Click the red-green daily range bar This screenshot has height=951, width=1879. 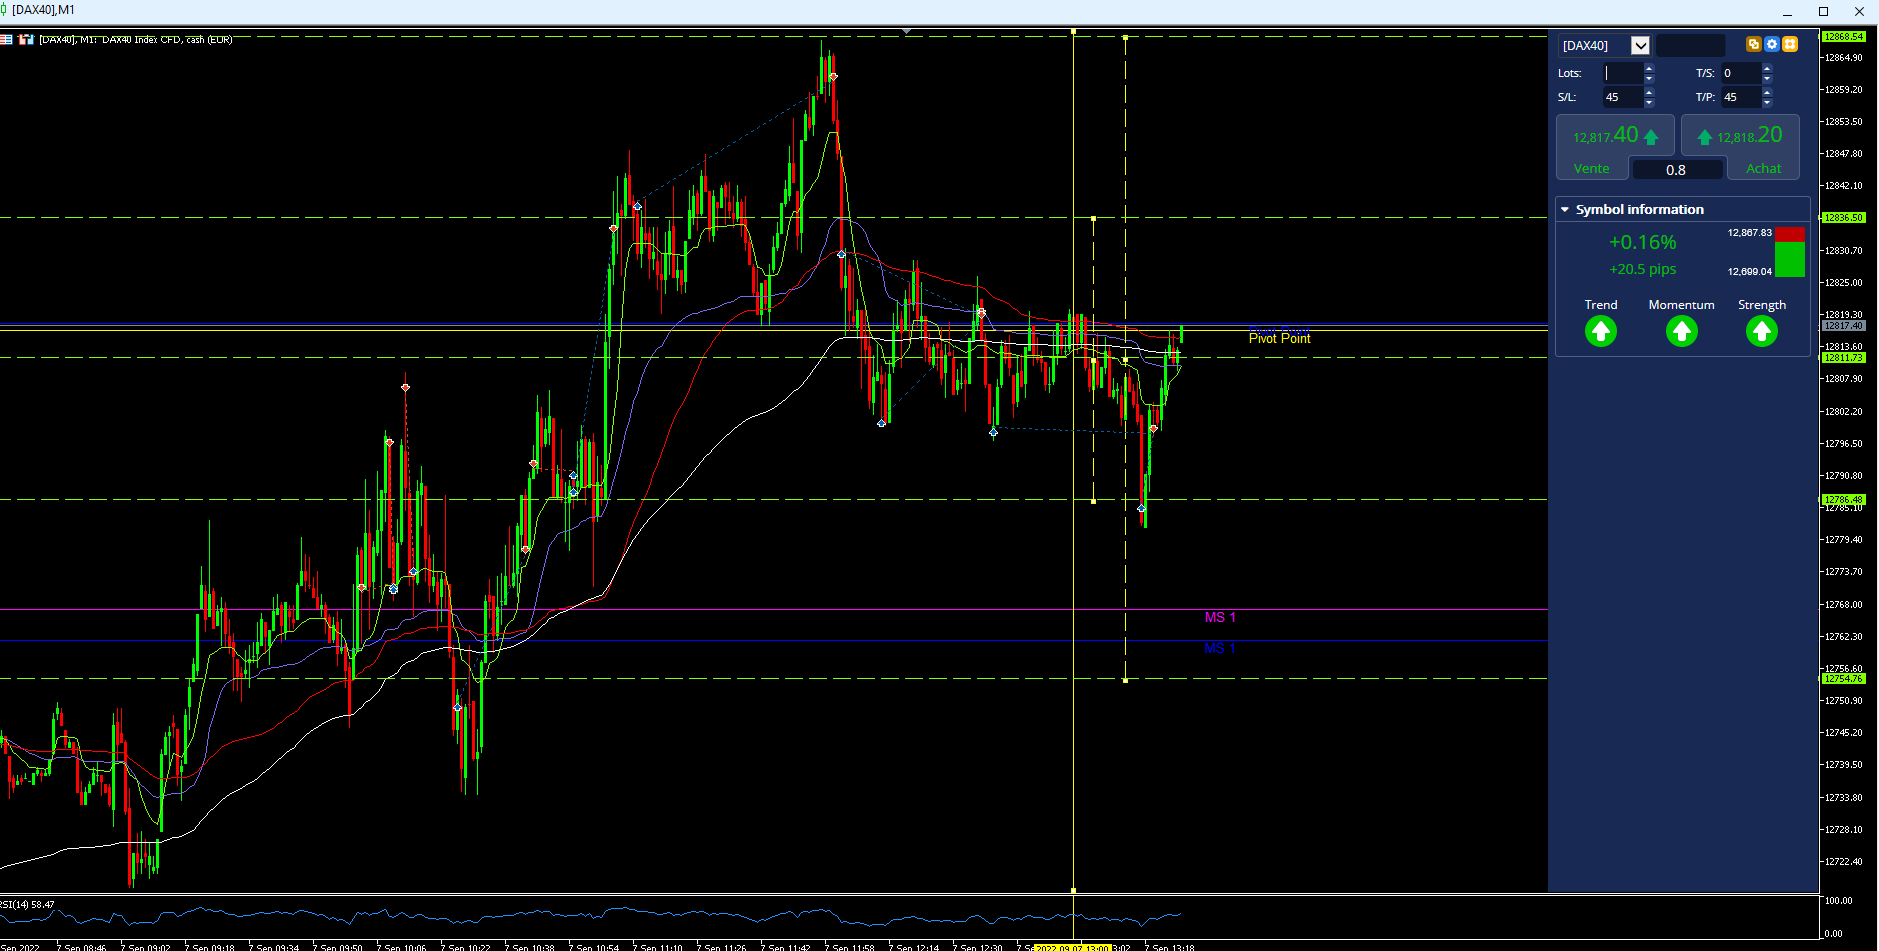tap(1790, 252)
